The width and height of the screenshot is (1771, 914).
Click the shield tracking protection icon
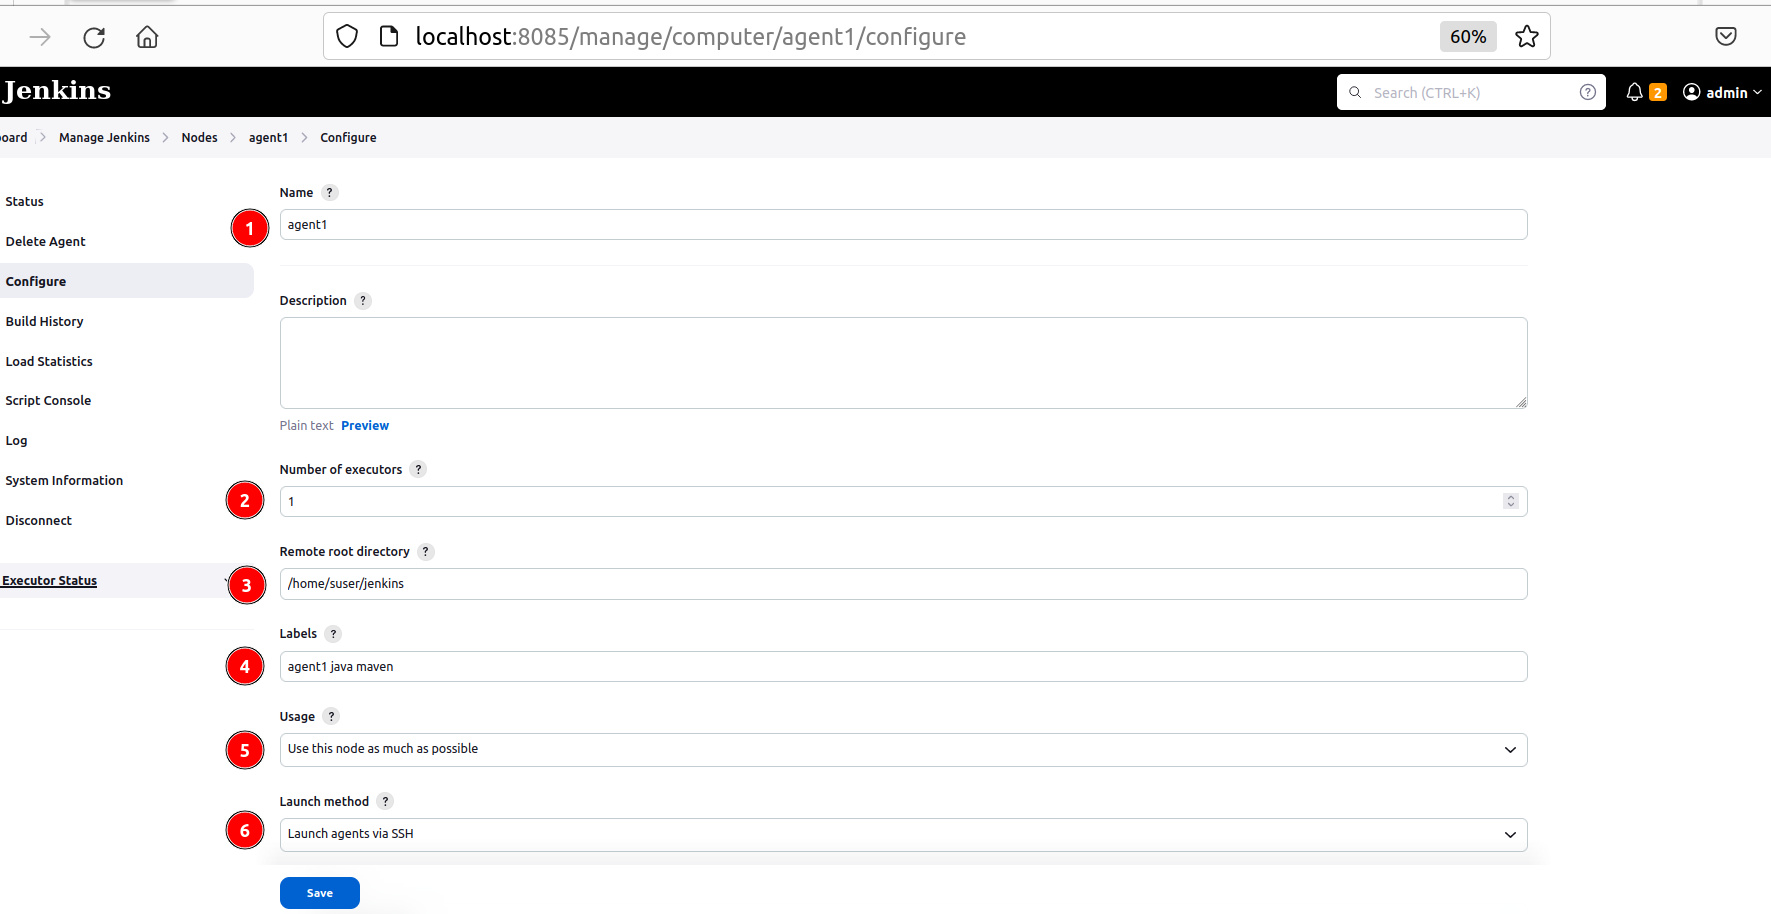(347, 37)
